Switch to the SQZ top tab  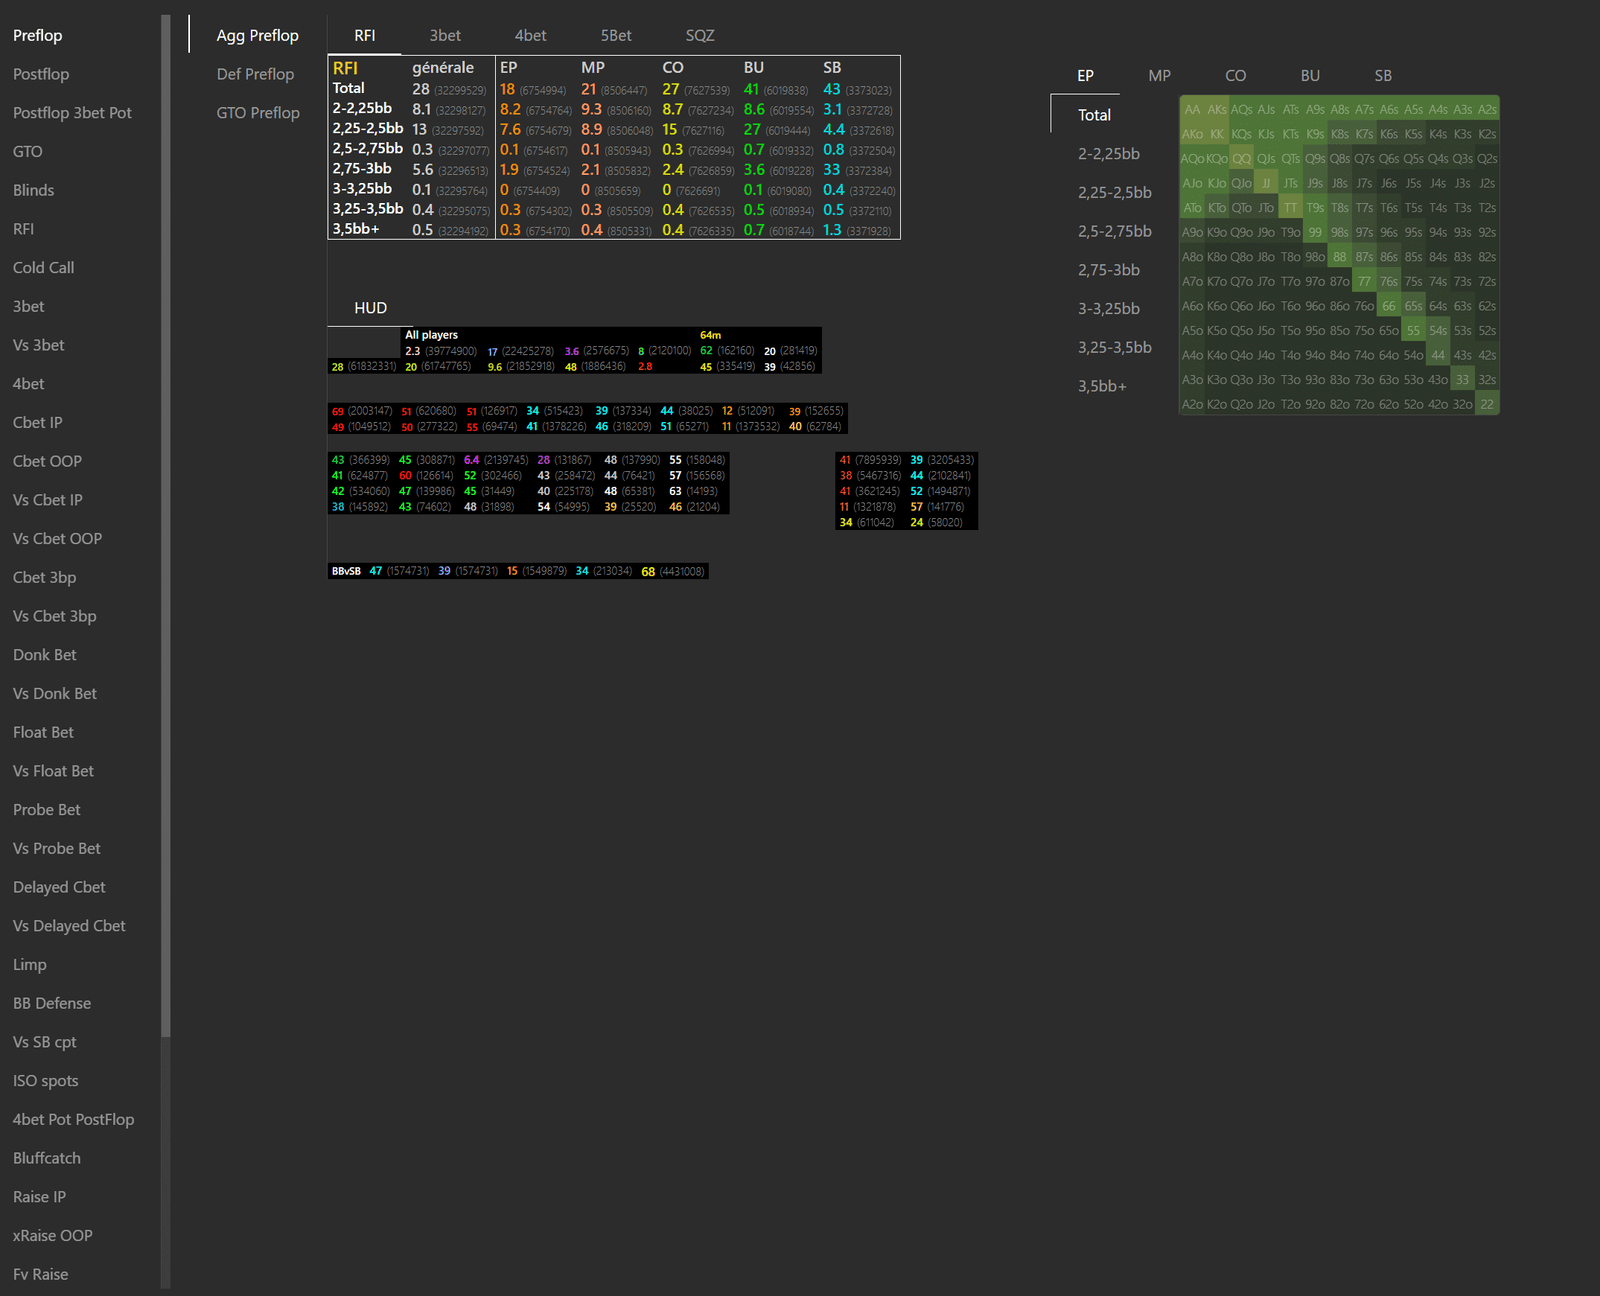point(700,36)
